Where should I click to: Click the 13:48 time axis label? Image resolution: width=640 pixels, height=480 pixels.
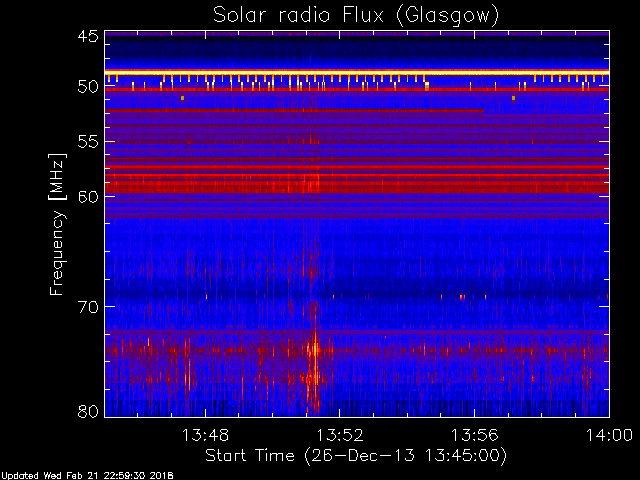(205, 435)
